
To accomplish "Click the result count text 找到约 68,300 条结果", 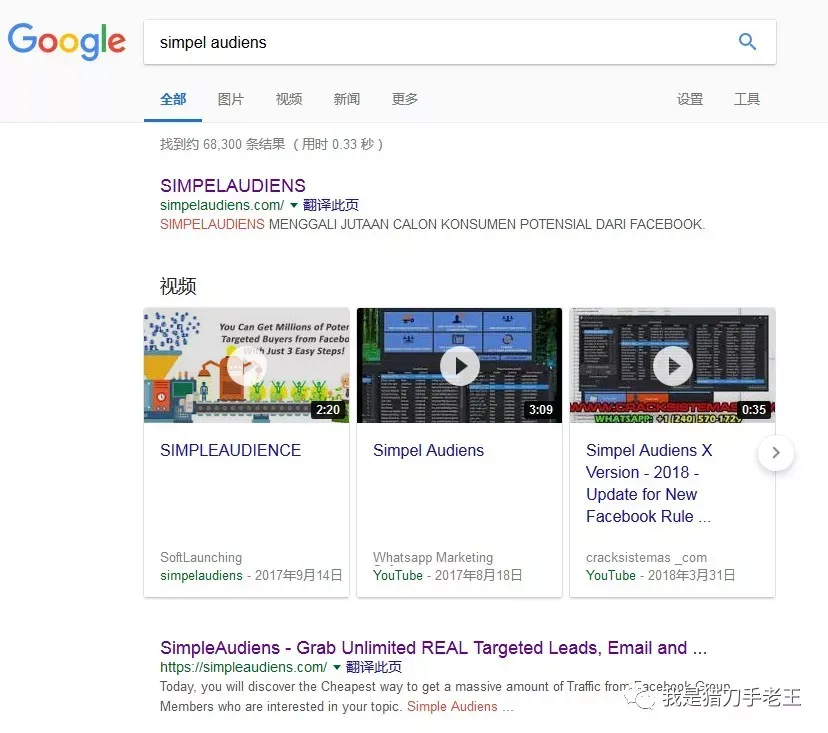I will [271, 144].
